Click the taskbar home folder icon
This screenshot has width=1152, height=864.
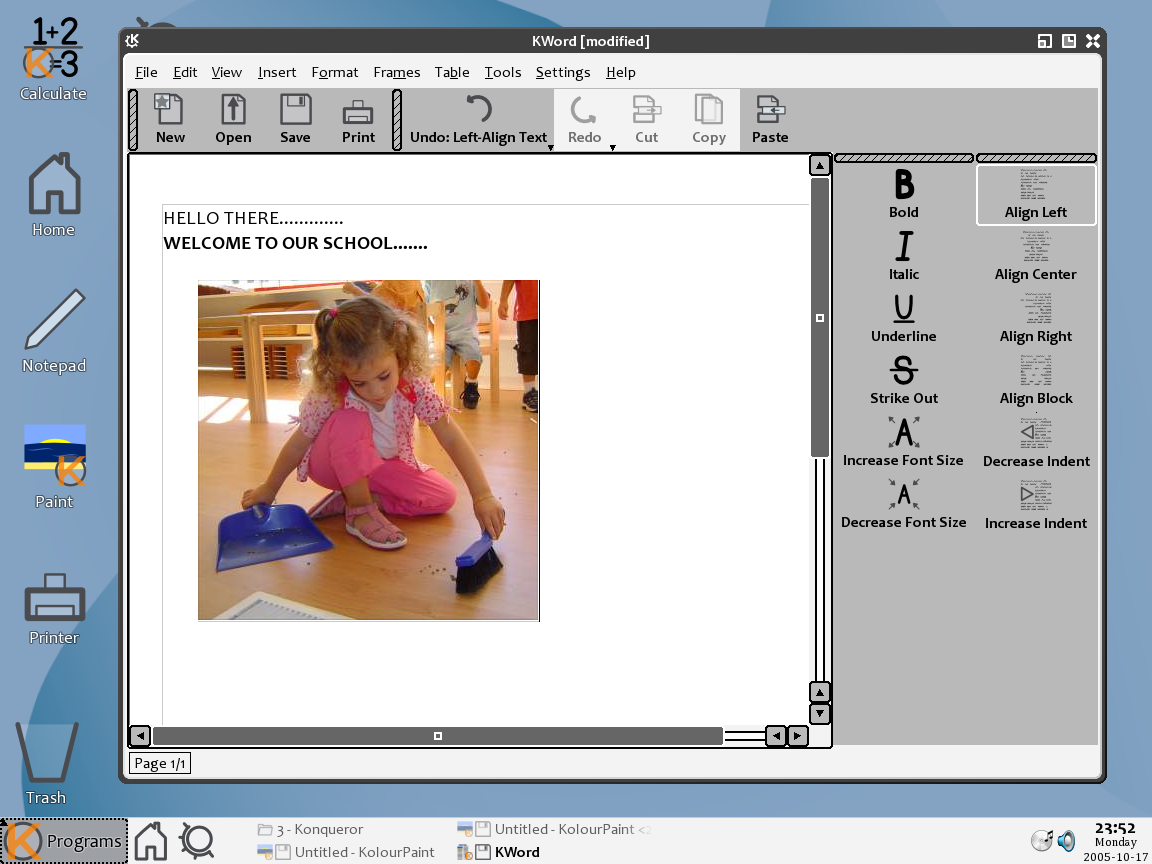pyautogui.click(x=151, y=840)
